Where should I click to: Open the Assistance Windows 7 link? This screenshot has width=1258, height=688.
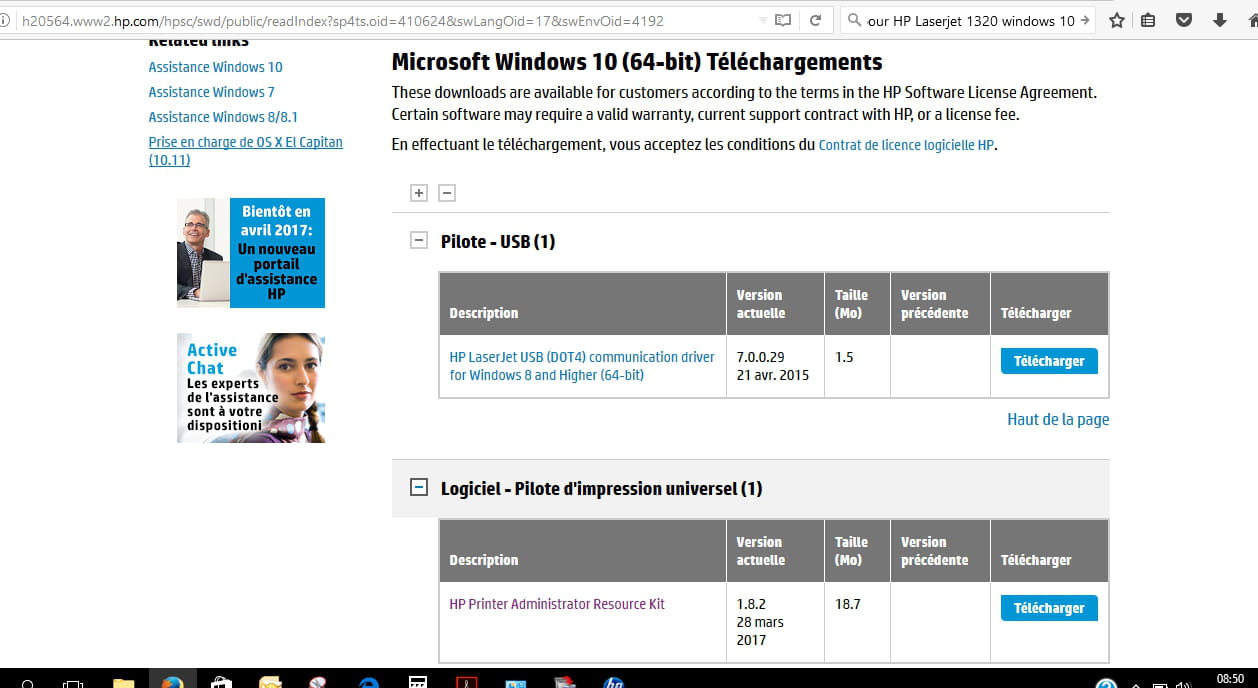pos(211,92)
